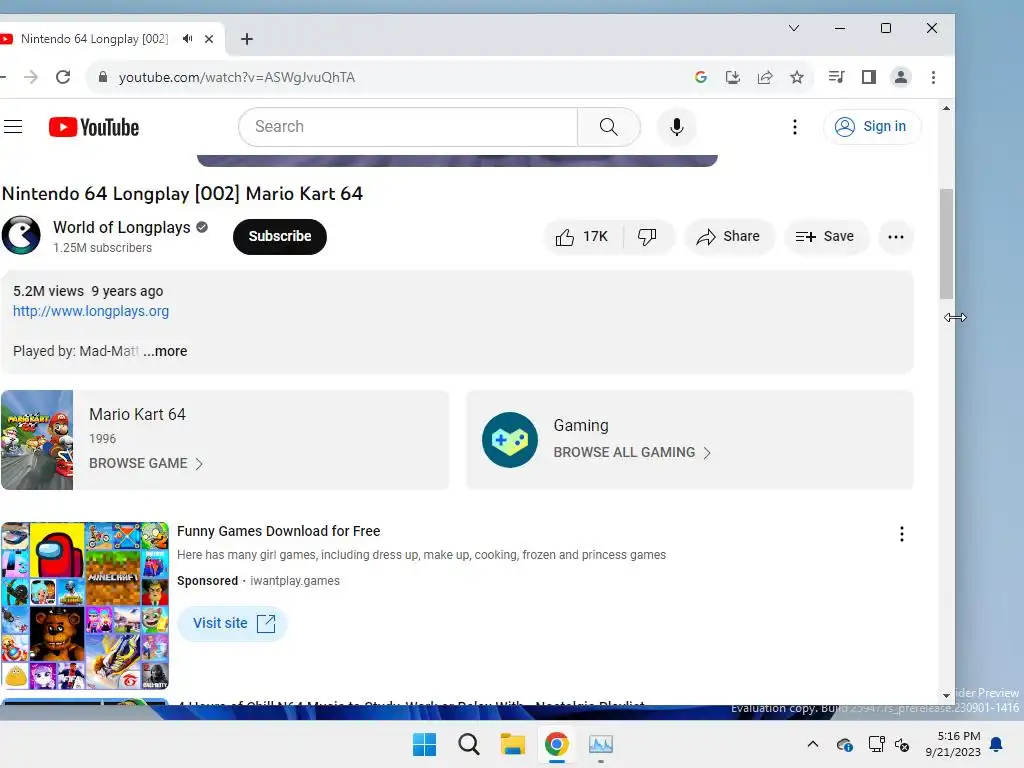The width and height of the screenshot is (1024, 768).
Task: Save video to playlist
Action: 825,236
